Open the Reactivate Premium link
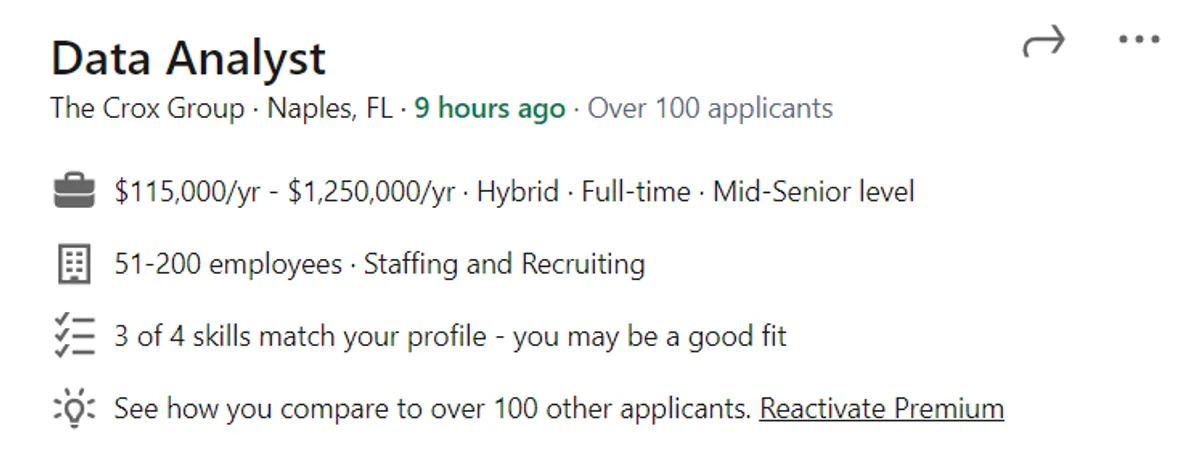Screen dimensions: 1200x471 (881, 409)
